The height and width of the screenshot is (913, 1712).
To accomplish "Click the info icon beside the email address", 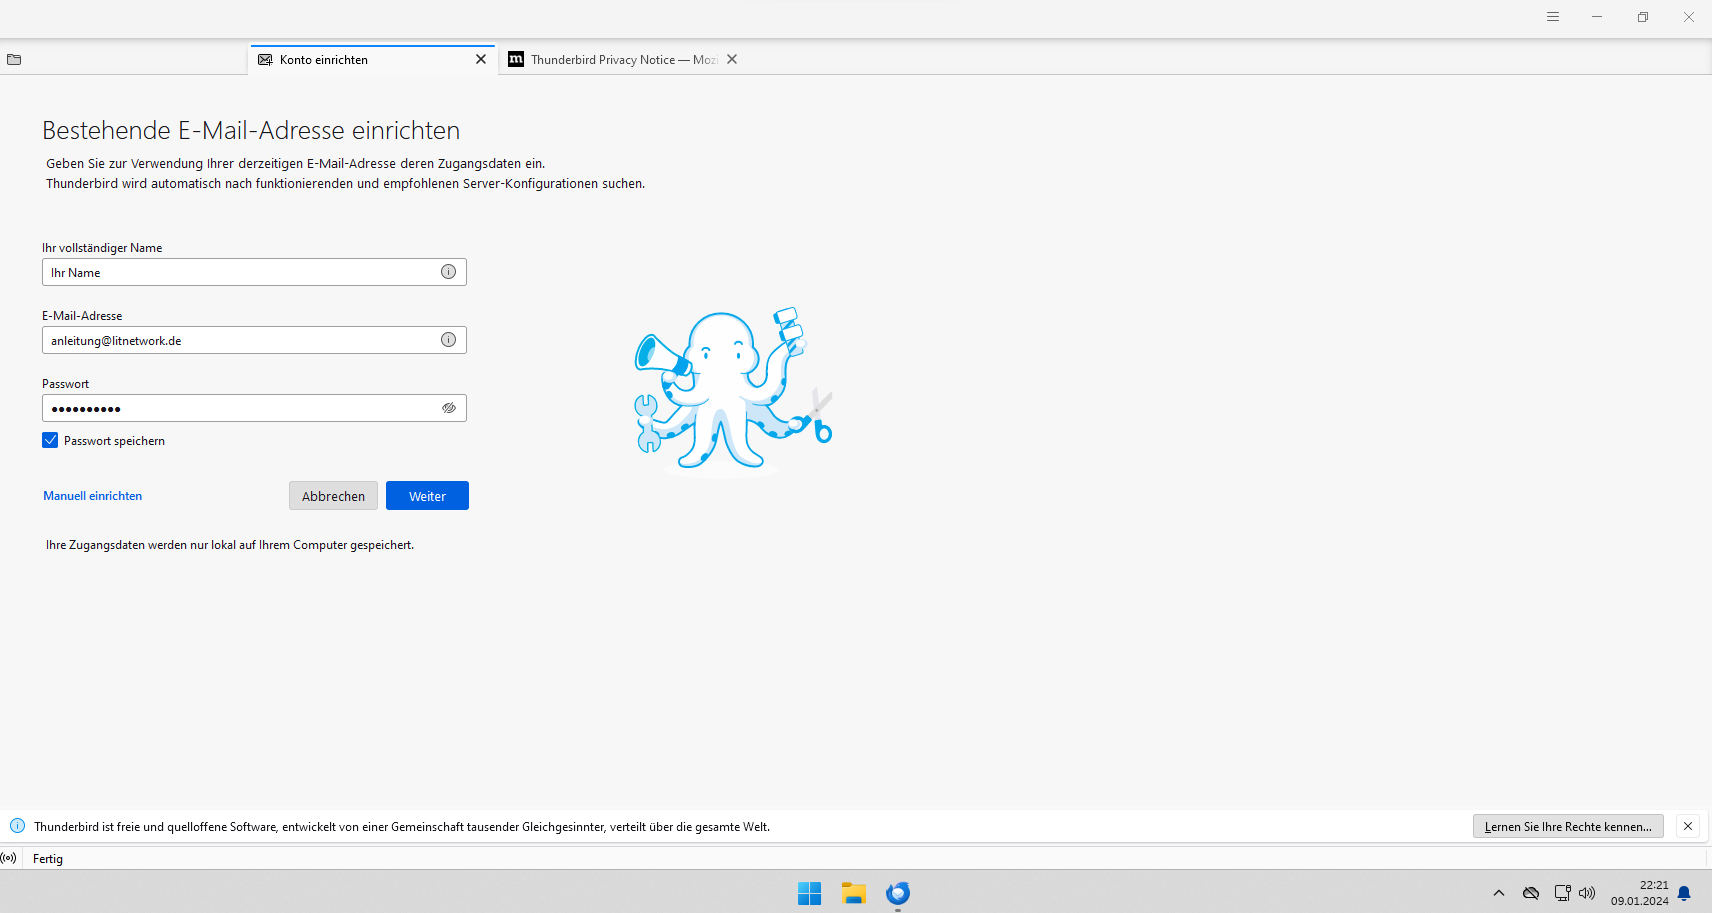I will [448, 339].
